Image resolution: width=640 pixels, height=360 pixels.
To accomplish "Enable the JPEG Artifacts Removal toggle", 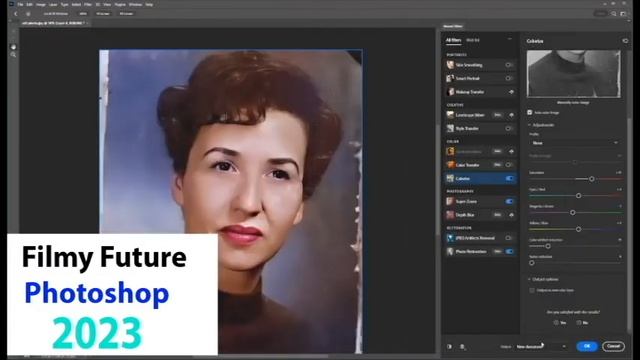I will click(x=509, y=238).
